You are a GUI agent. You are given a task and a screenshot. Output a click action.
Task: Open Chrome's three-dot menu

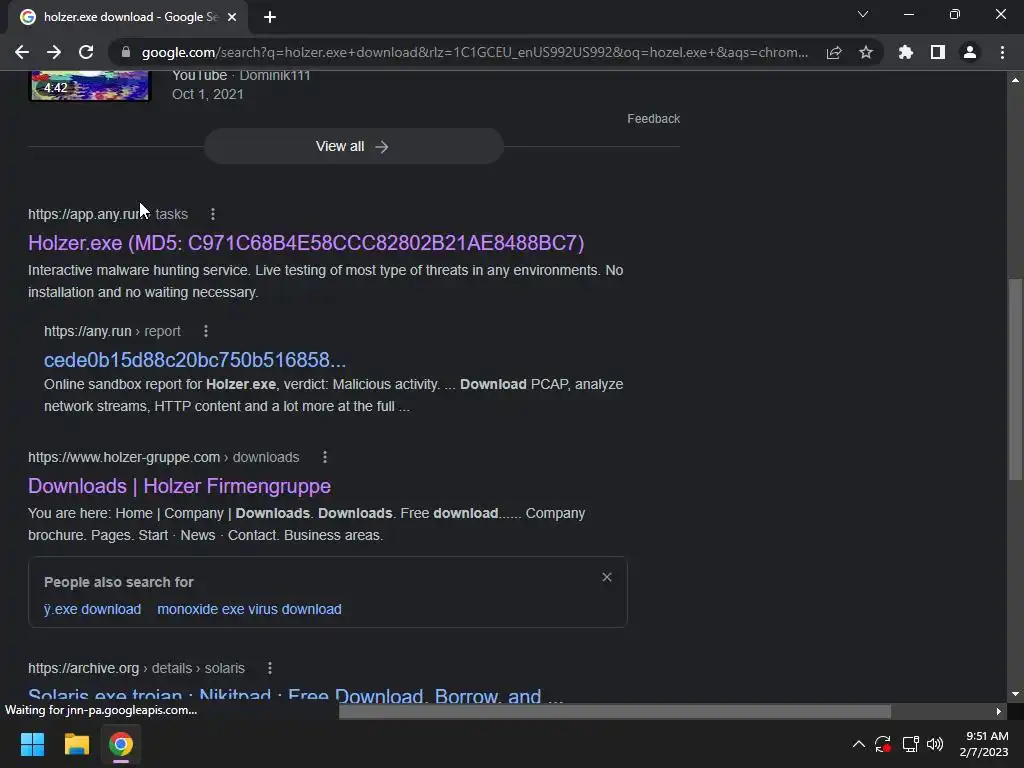click(x=1002, y=52)
